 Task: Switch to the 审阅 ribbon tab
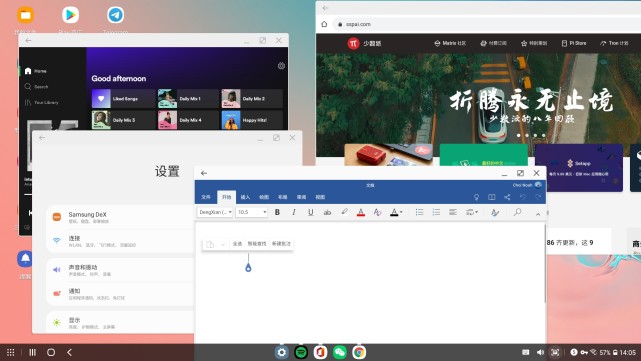302,197
